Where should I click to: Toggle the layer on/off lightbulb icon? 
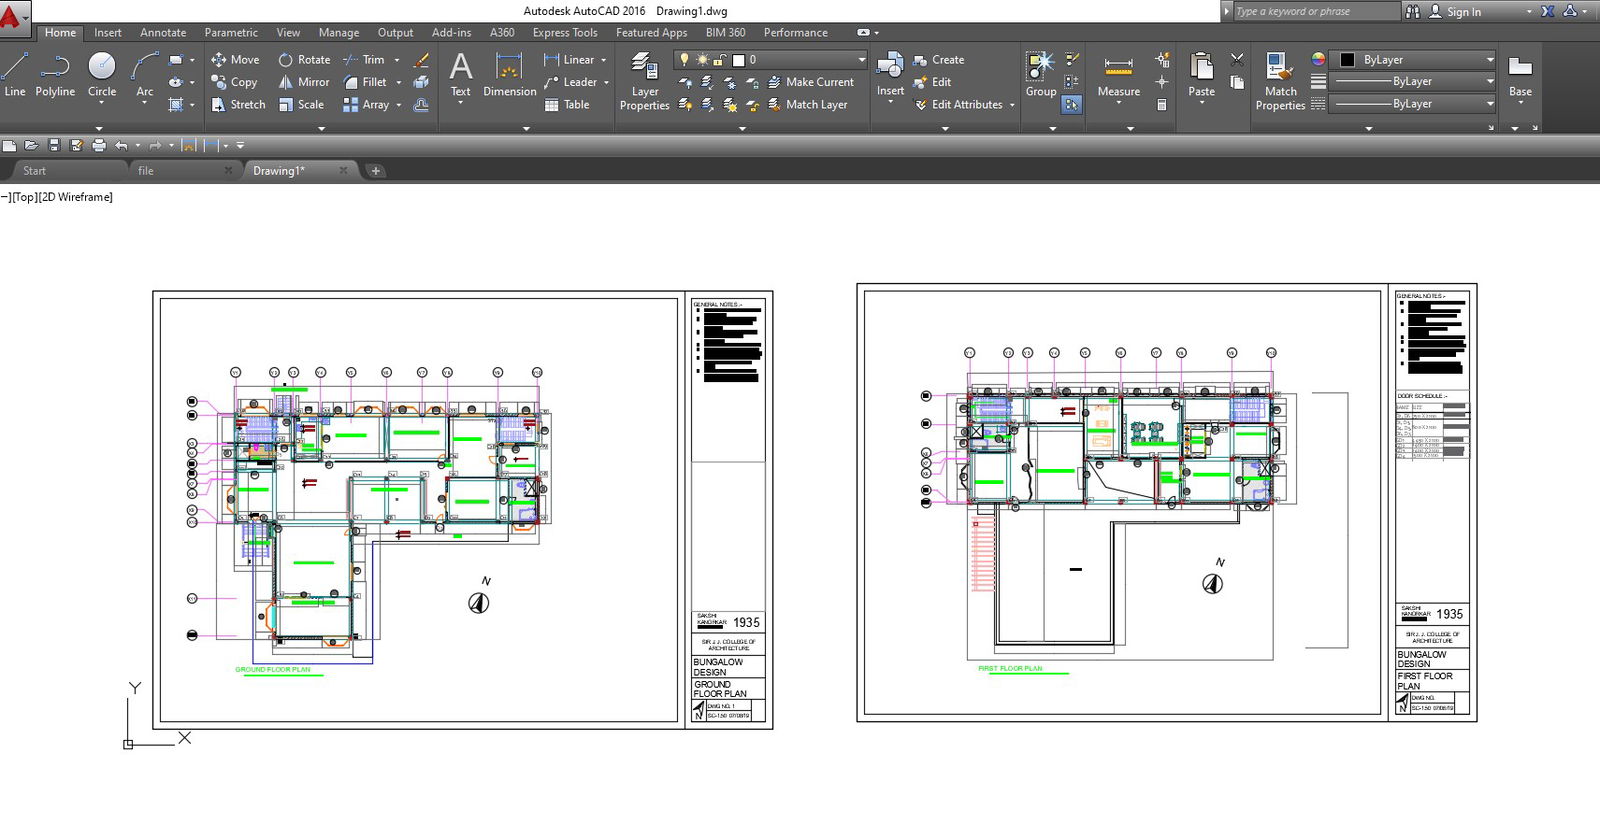tap(685, 60)
